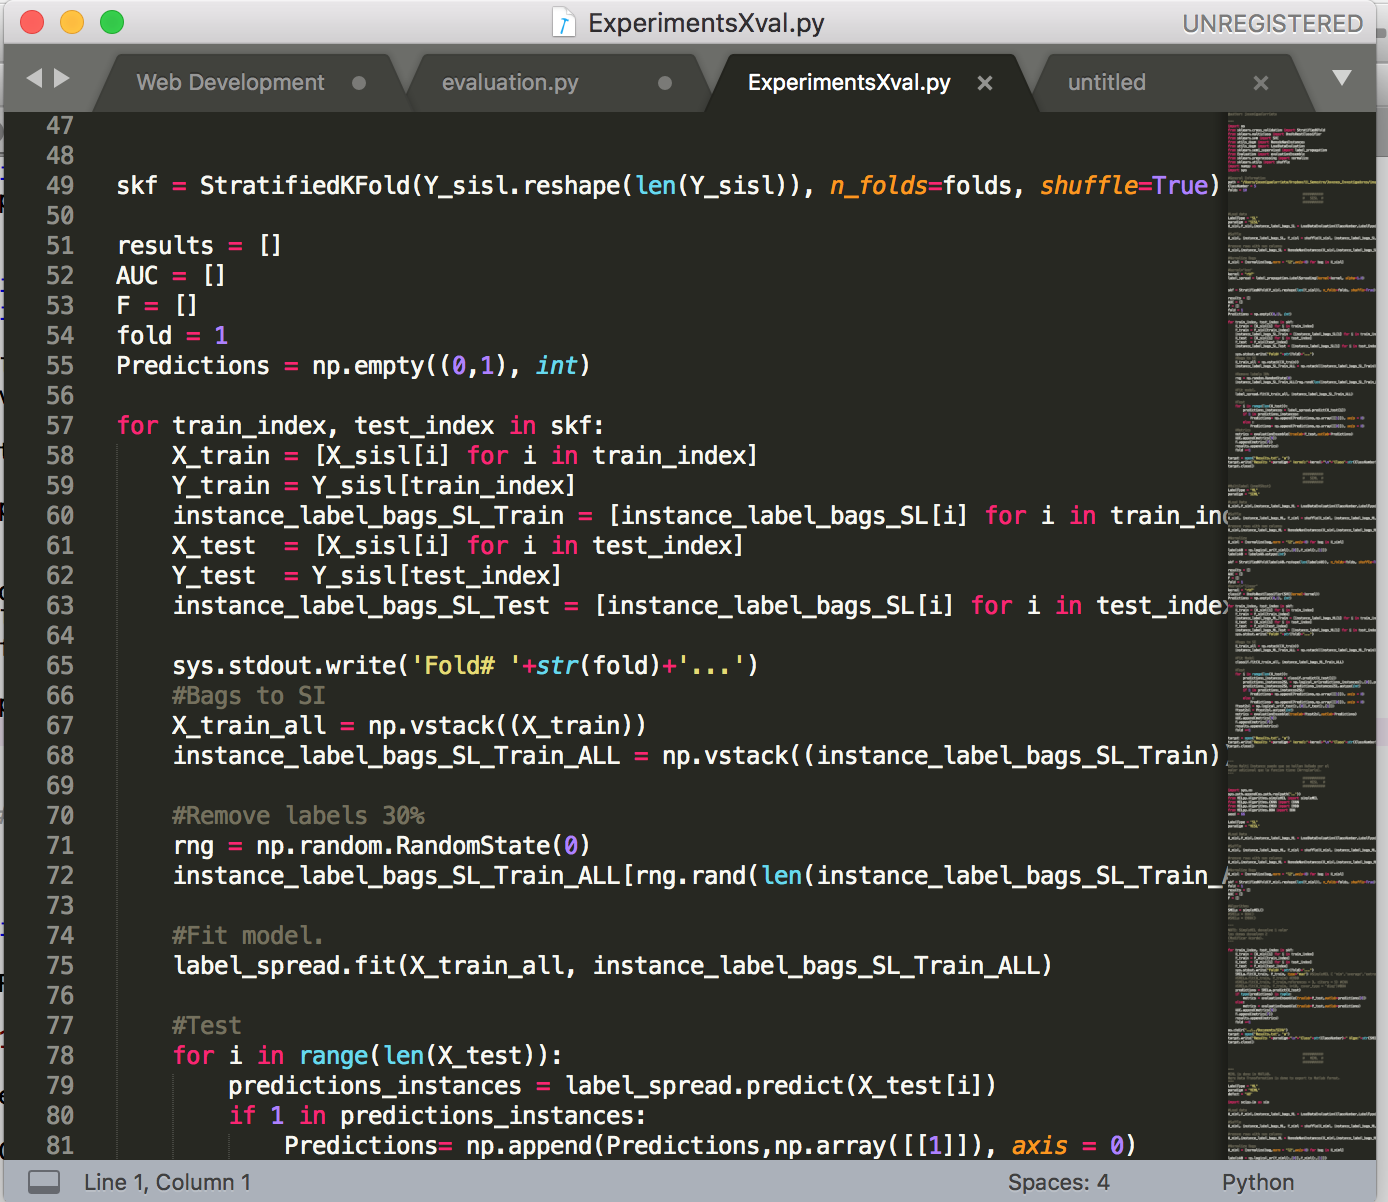Image resolution: width=1388 pixels, height=1202 pixels.
Task: Click the unsaved-changes dot on Web Development tab
Action: [358, 83]
